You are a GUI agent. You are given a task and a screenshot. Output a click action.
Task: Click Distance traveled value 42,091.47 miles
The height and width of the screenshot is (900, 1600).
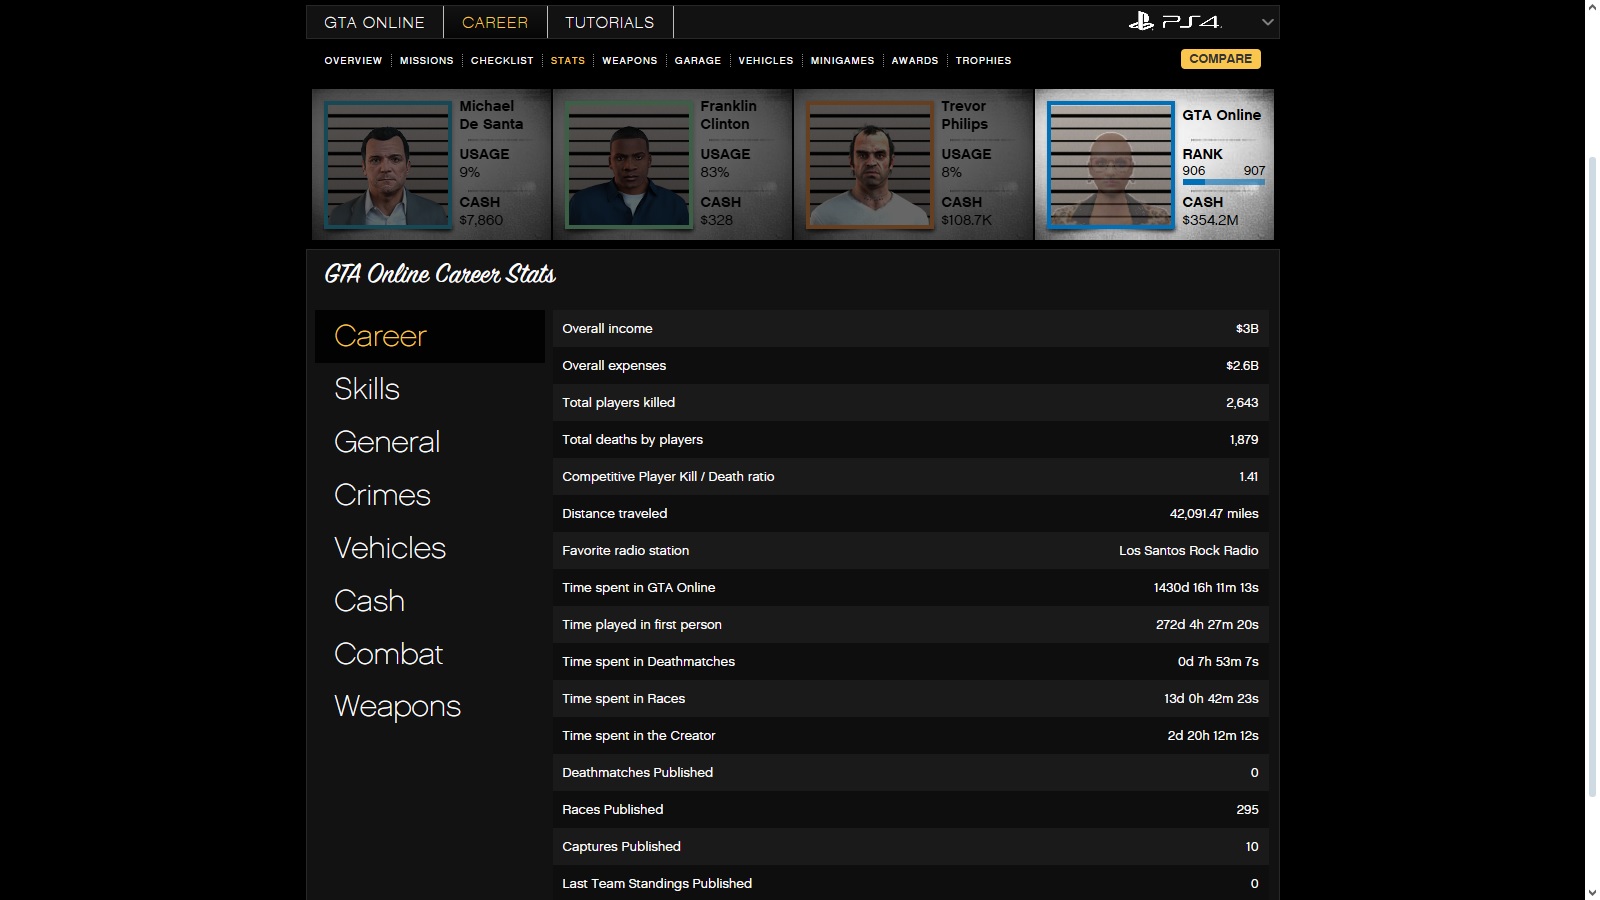pyautogui.click(x=1214, y=514)
